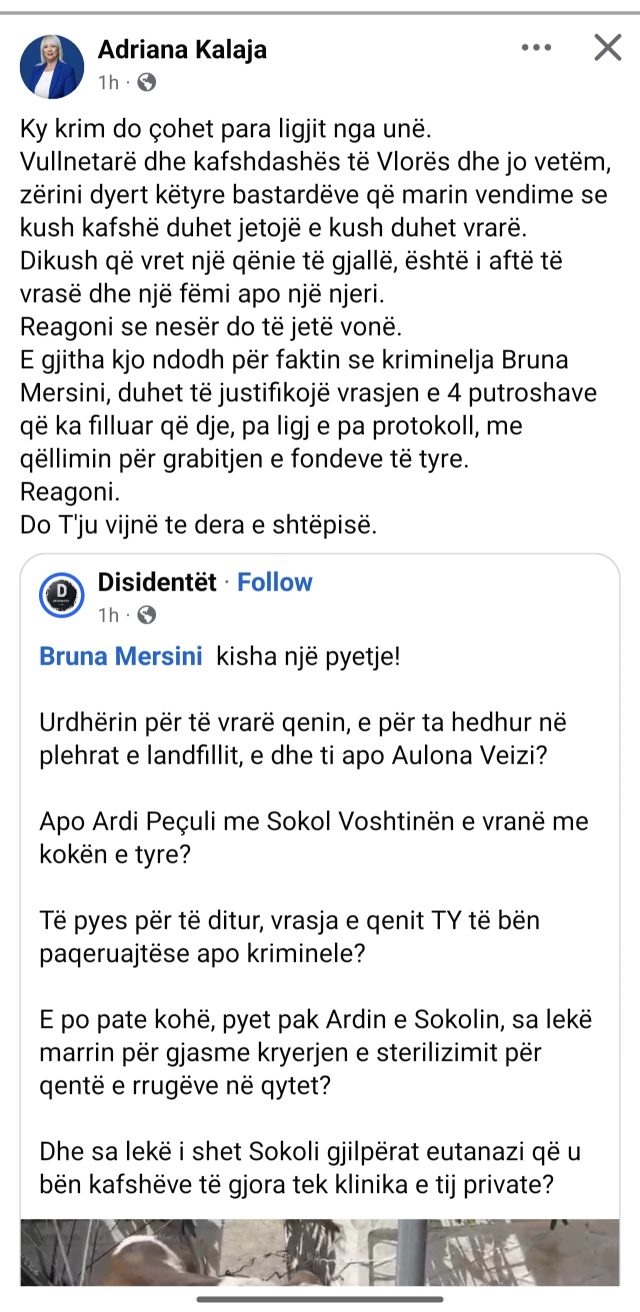
Task: Follow the Disidentët page
Action: (275, 582)
